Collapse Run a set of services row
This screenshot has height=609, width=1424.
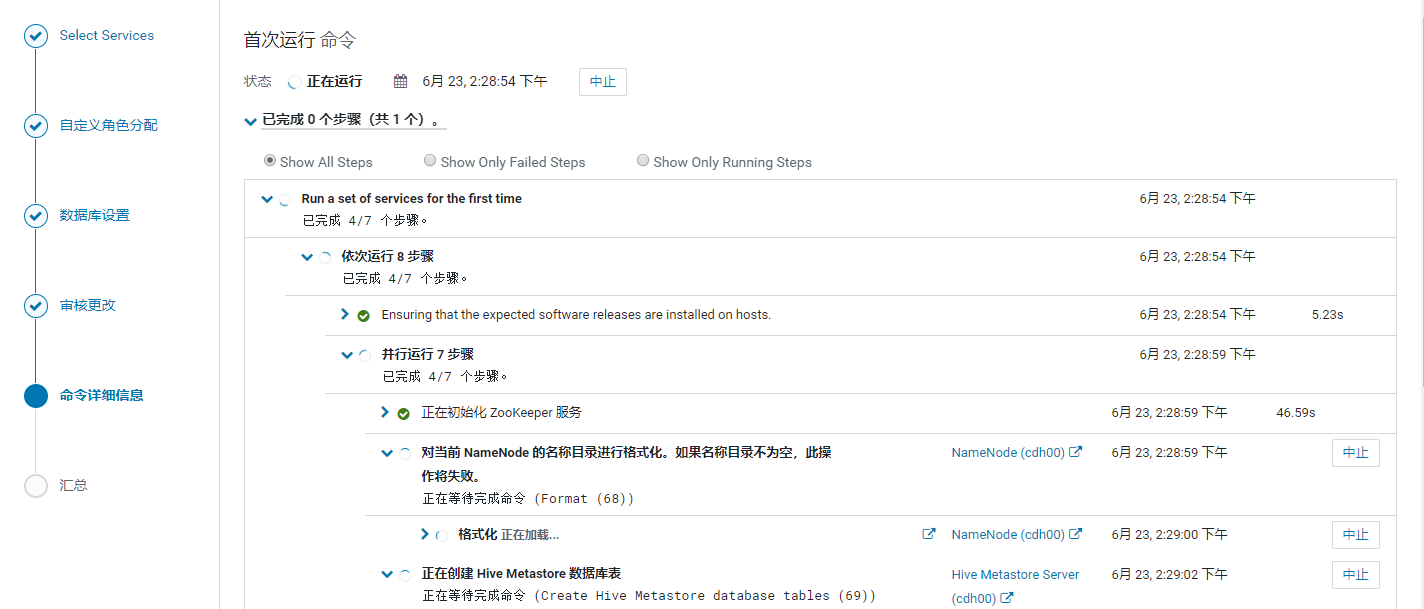point(267,199)
